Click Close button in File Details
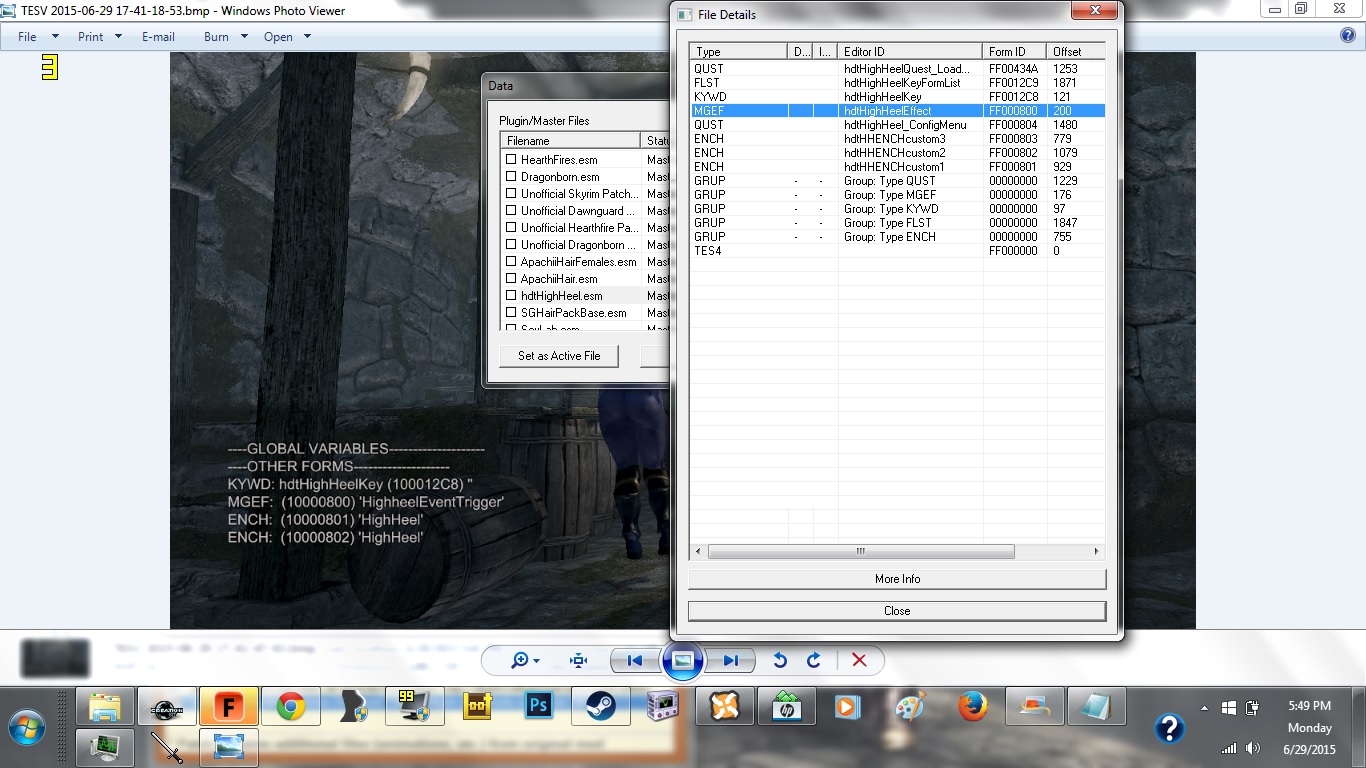Image resolution: width=1366 pixels, height=768 pixels. coord(897,611)
